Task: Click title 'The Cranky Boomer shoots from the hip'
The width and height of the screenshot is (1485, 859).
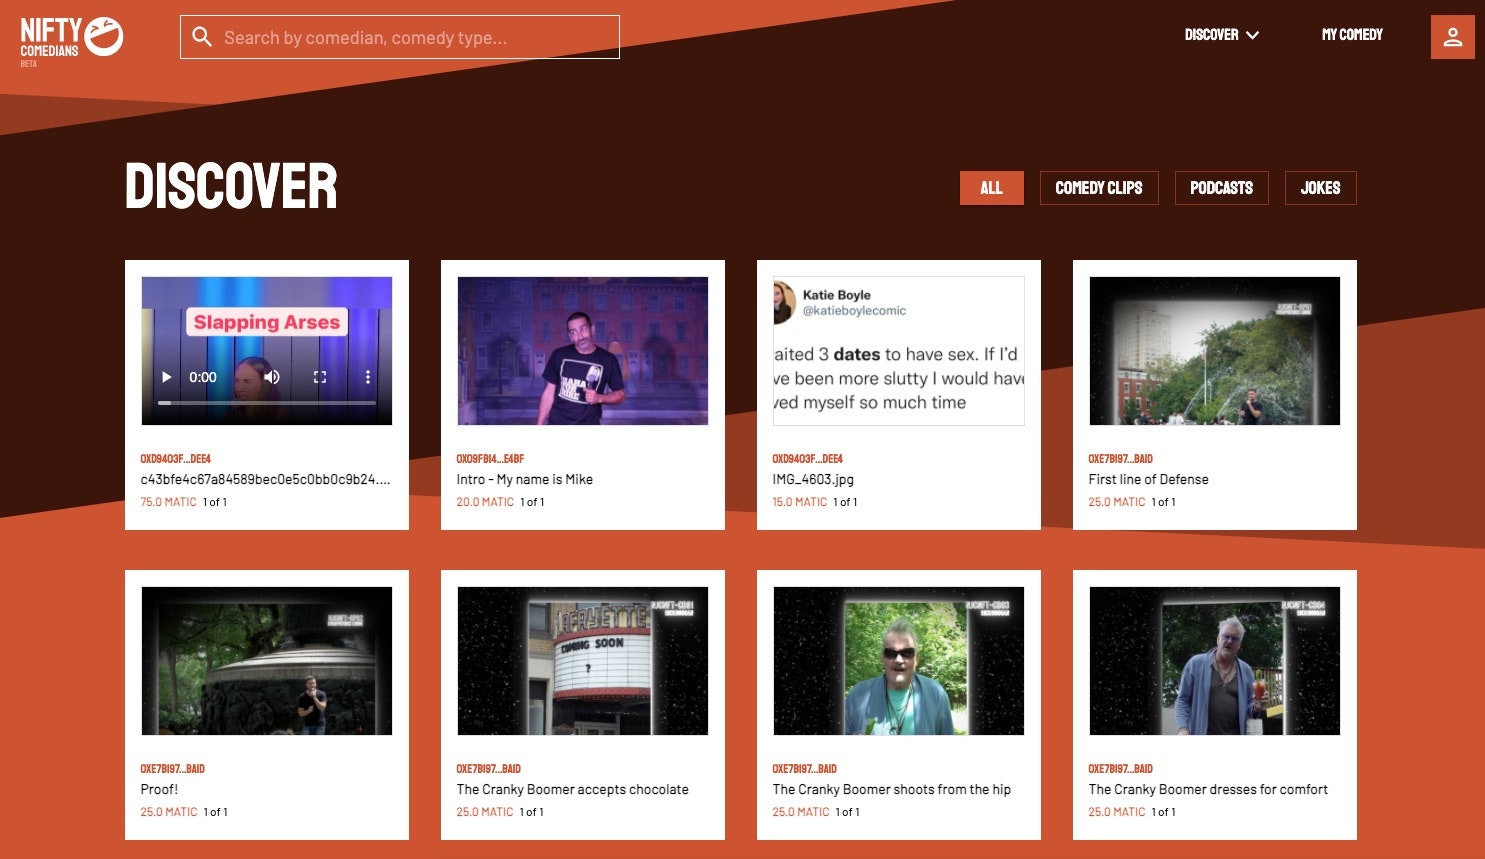Action: (892, 790)
